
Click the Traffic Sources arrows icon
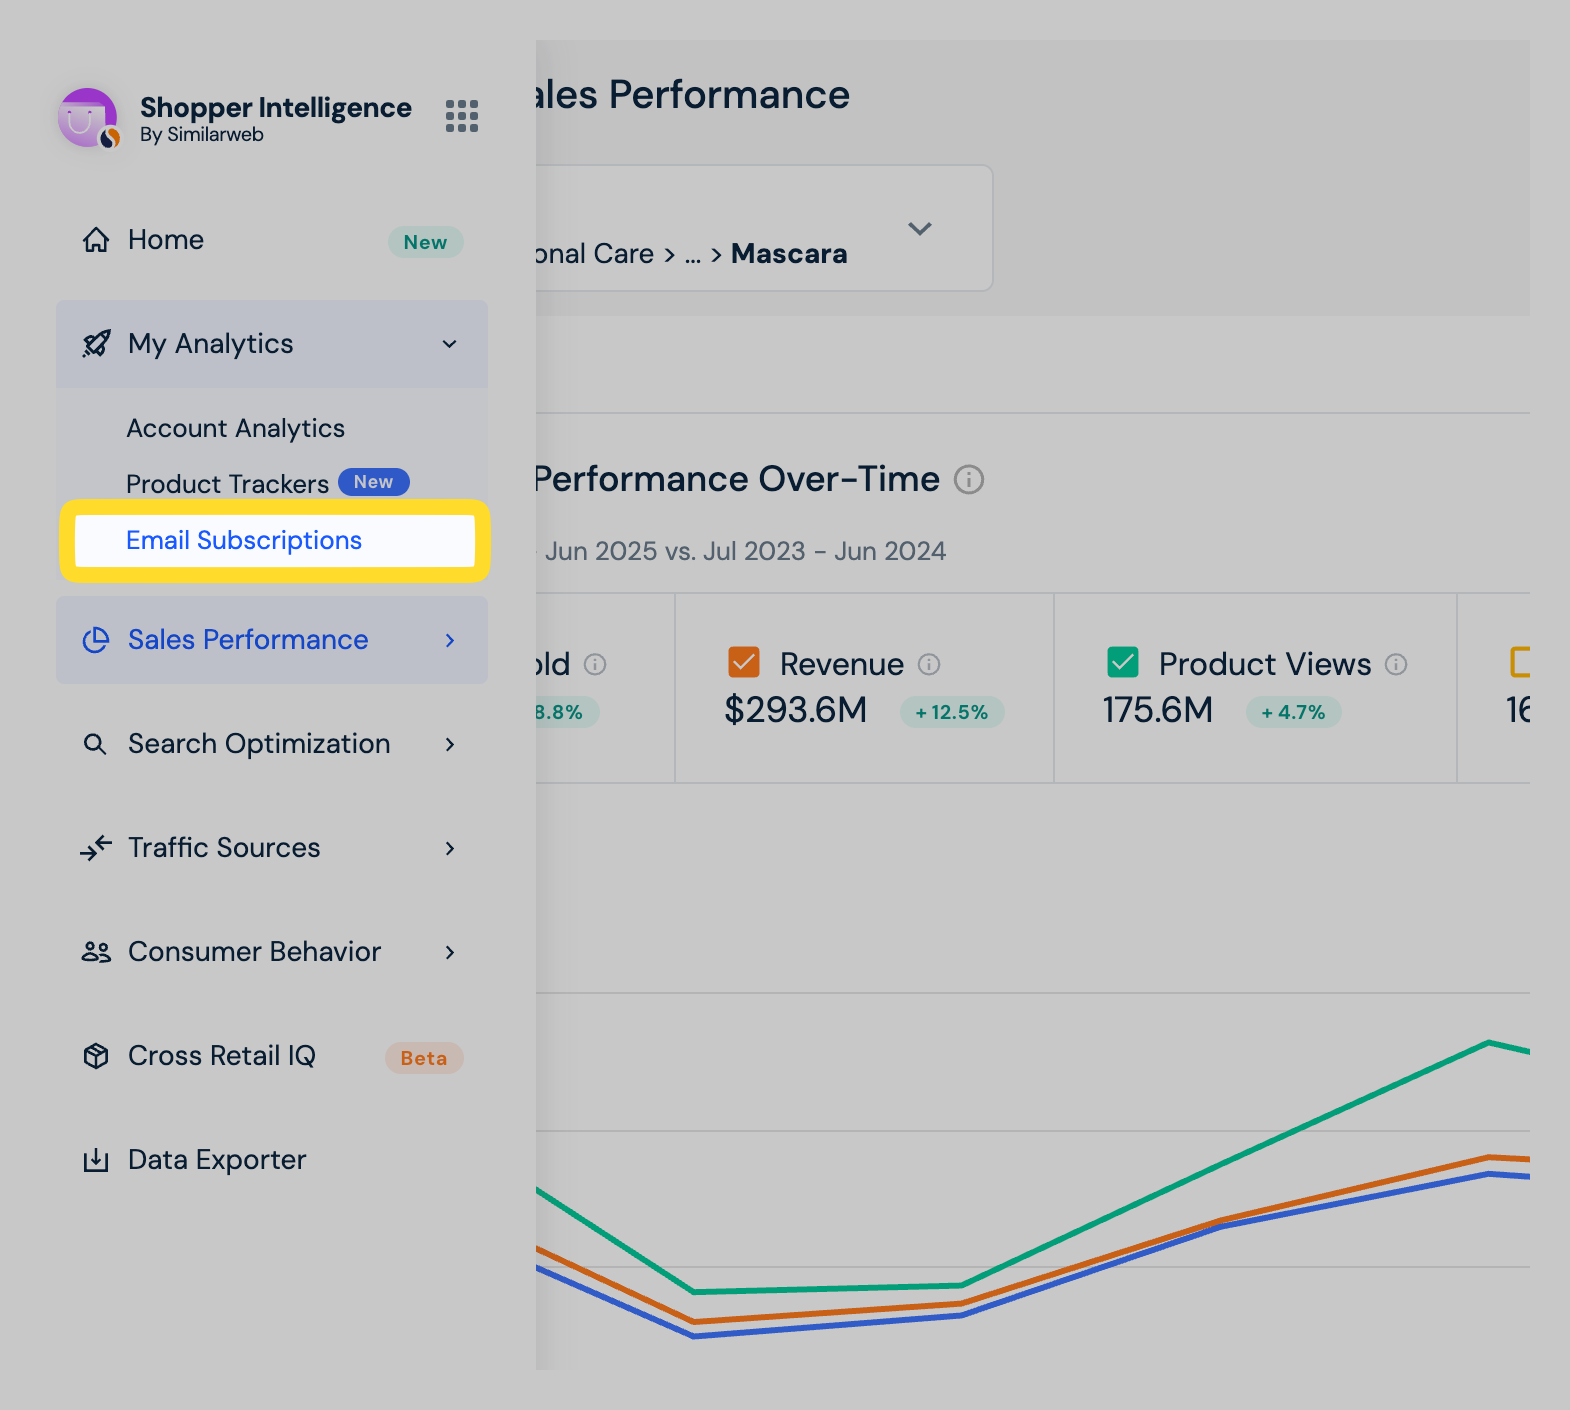pos(96,848)
